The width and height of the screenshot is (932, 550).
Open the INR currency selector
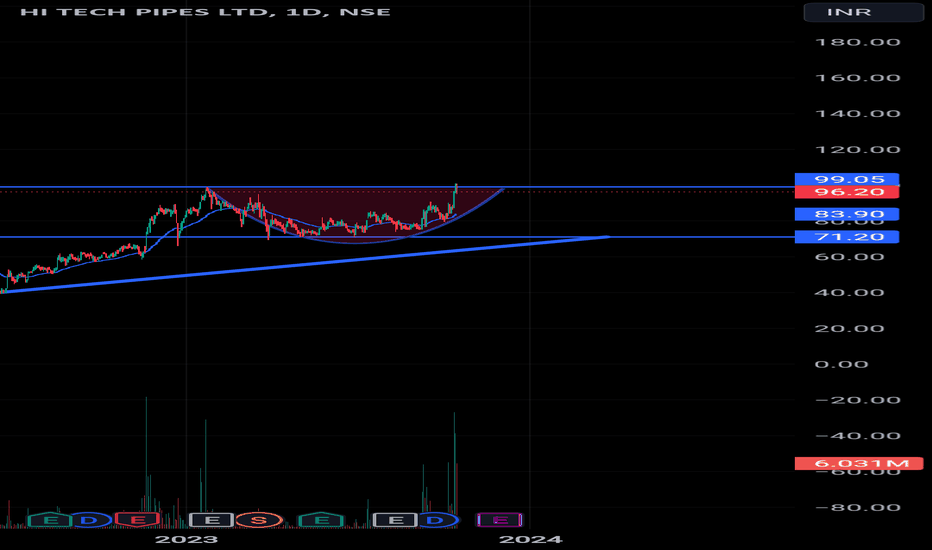(864, 12)
